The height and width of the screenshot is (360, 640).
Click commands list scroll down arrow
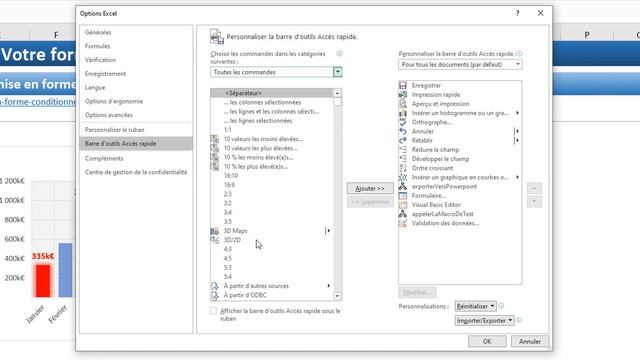(337, 296)
